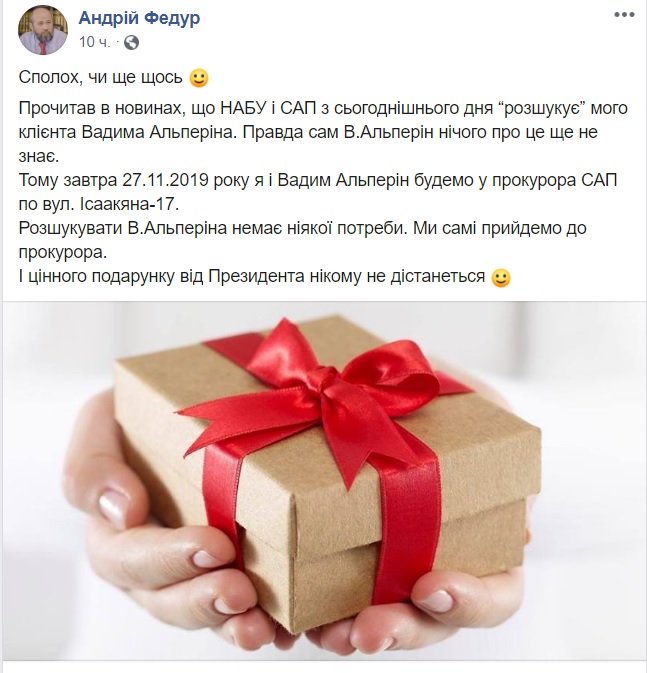Click the word "завтра" before the date
Screen dimensions: 647x673
91,180
